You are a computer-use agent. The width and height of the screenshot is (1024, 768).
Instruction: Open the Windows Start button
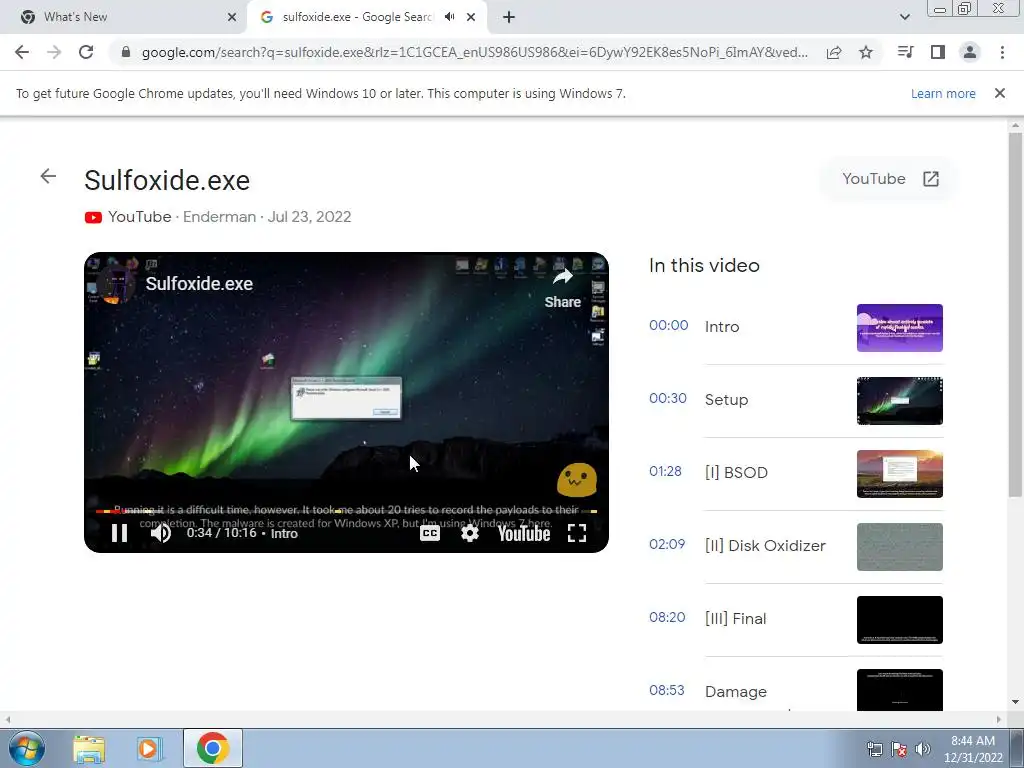coord(26,748)
